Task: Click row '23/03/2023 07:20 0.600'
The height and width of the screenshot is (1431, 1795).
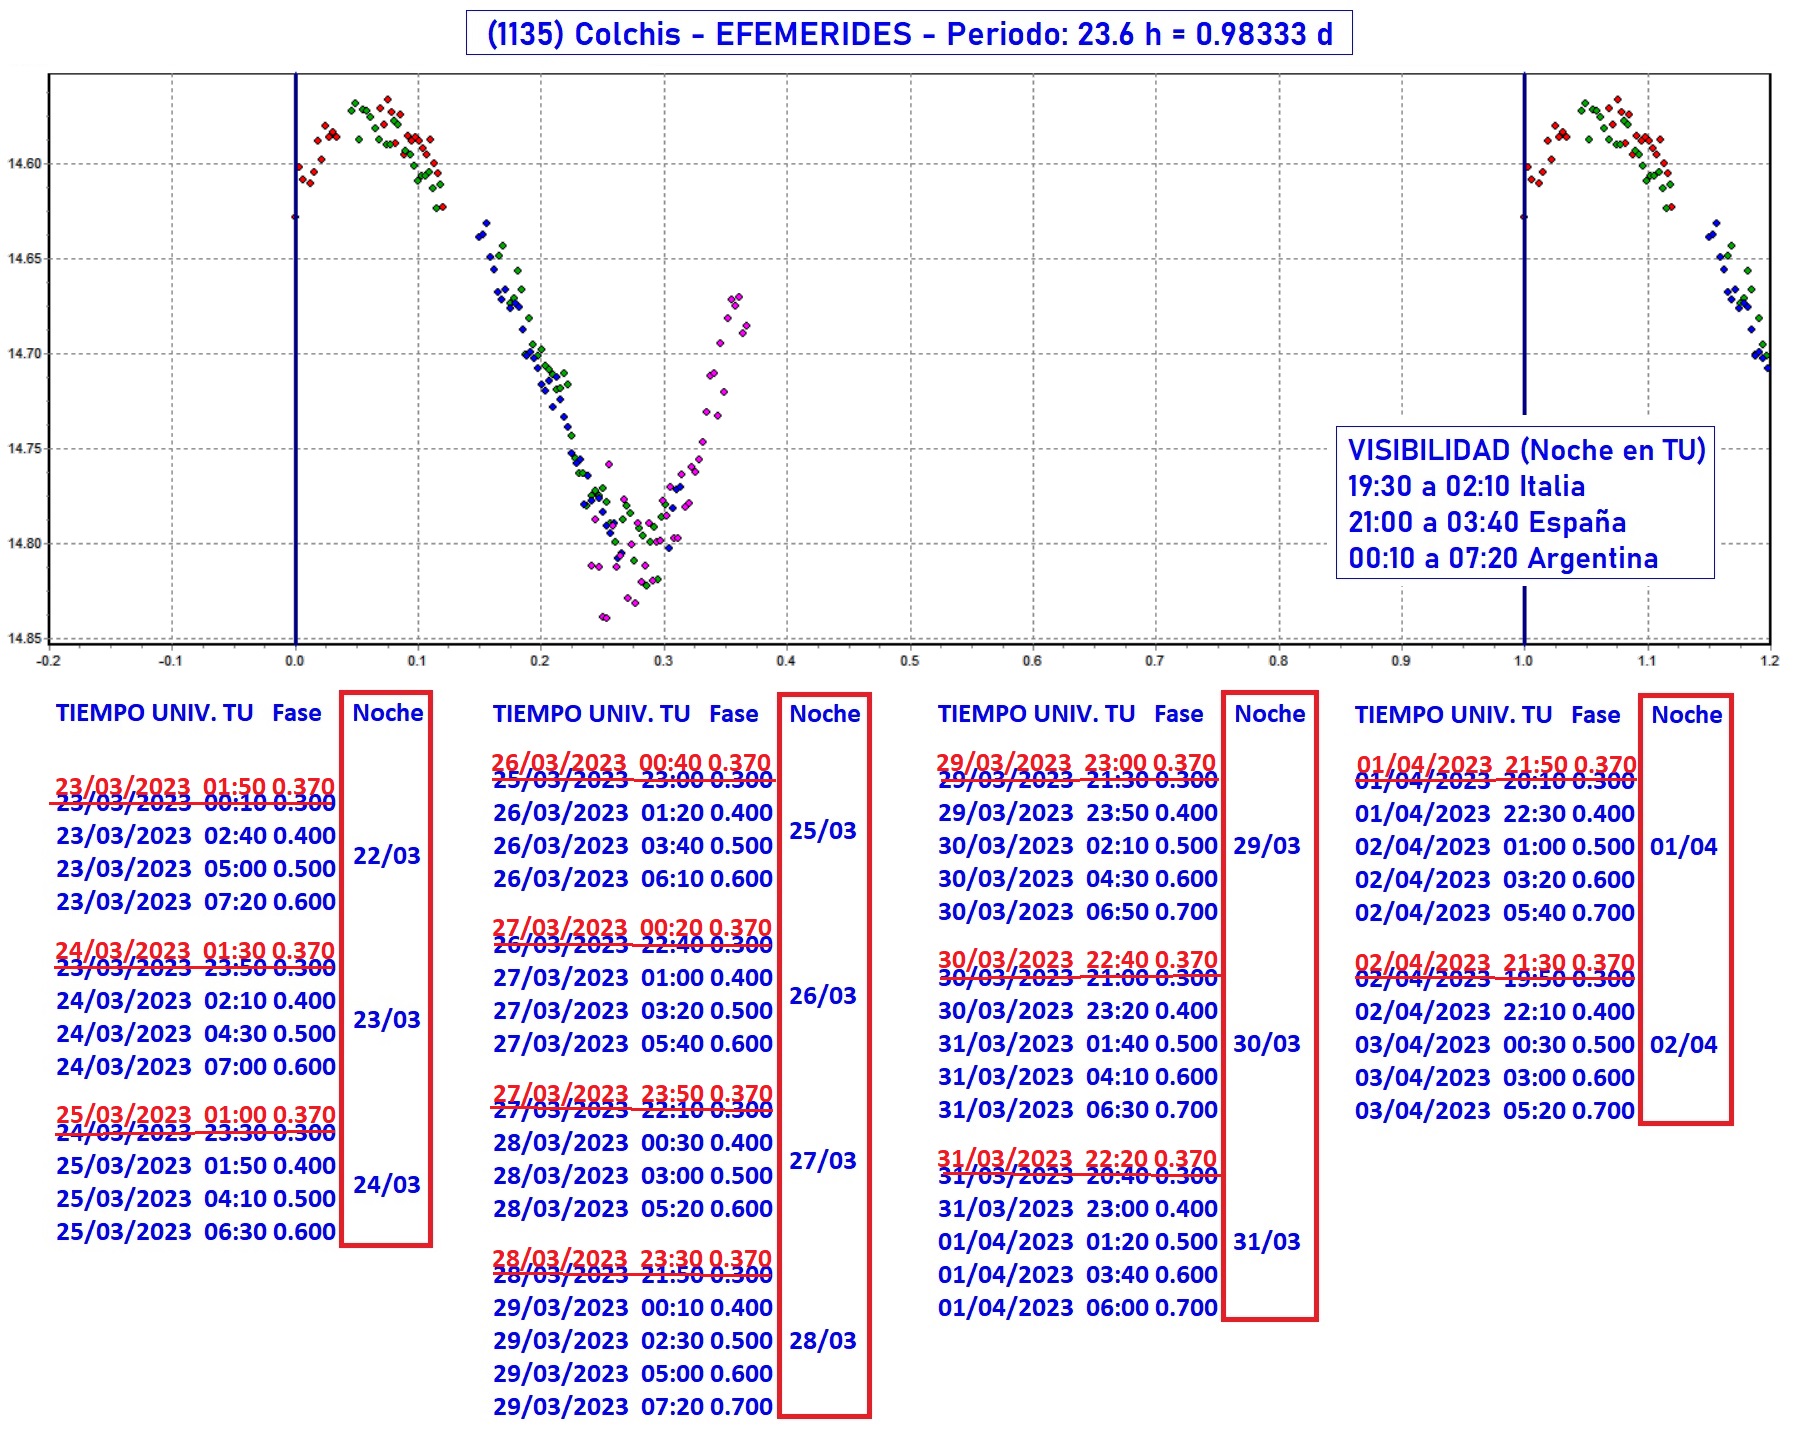Action: 196,902
